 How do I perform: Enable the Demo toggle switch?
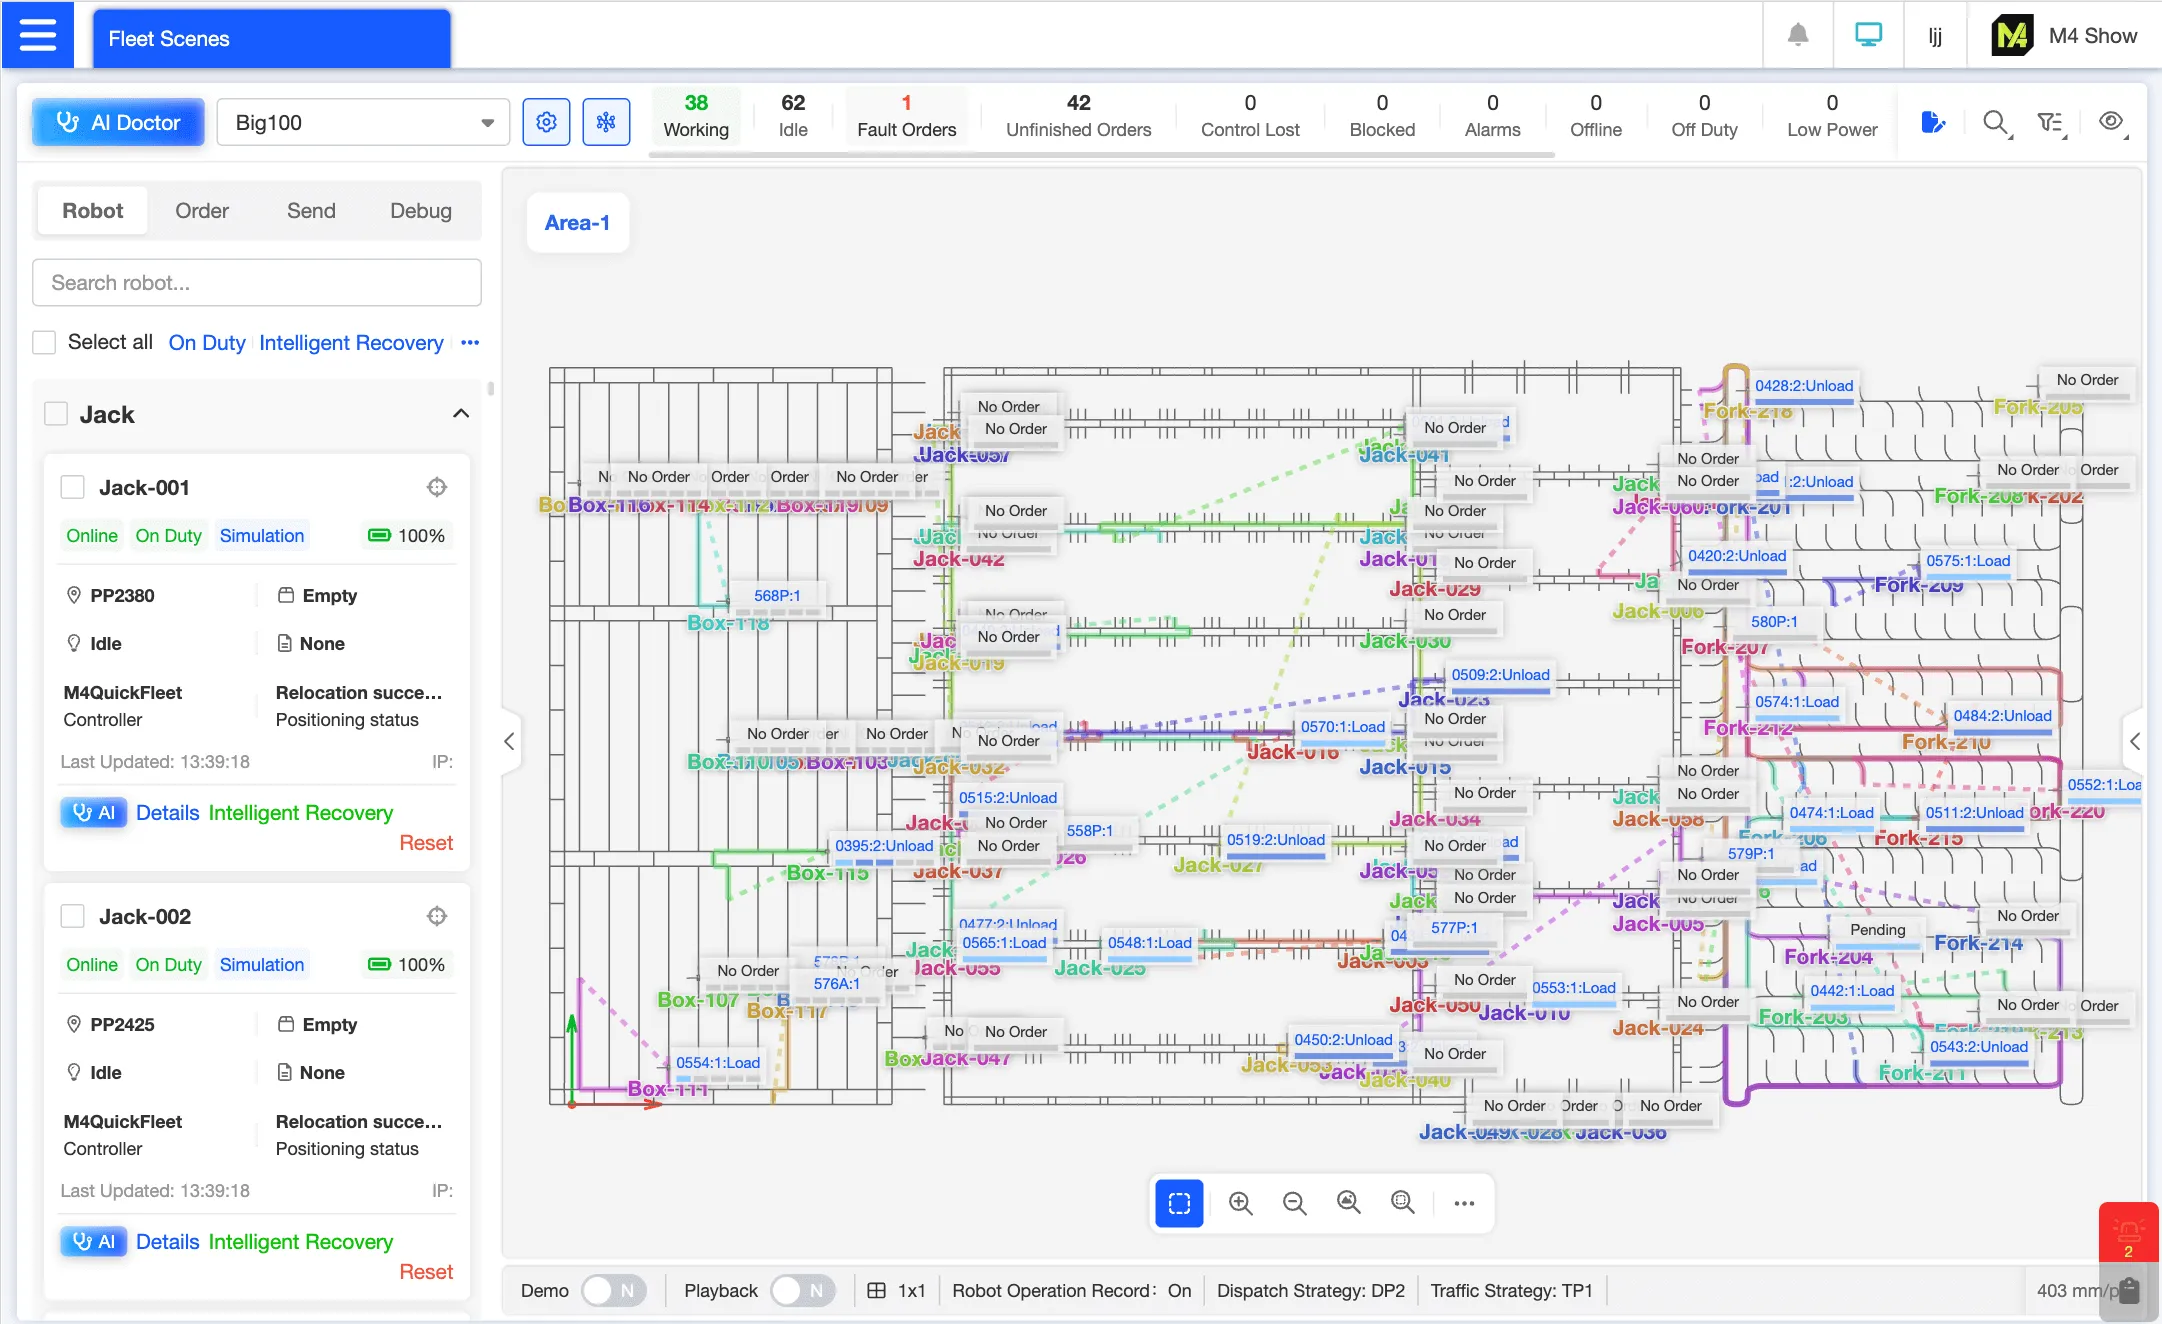click(612, 1291)
